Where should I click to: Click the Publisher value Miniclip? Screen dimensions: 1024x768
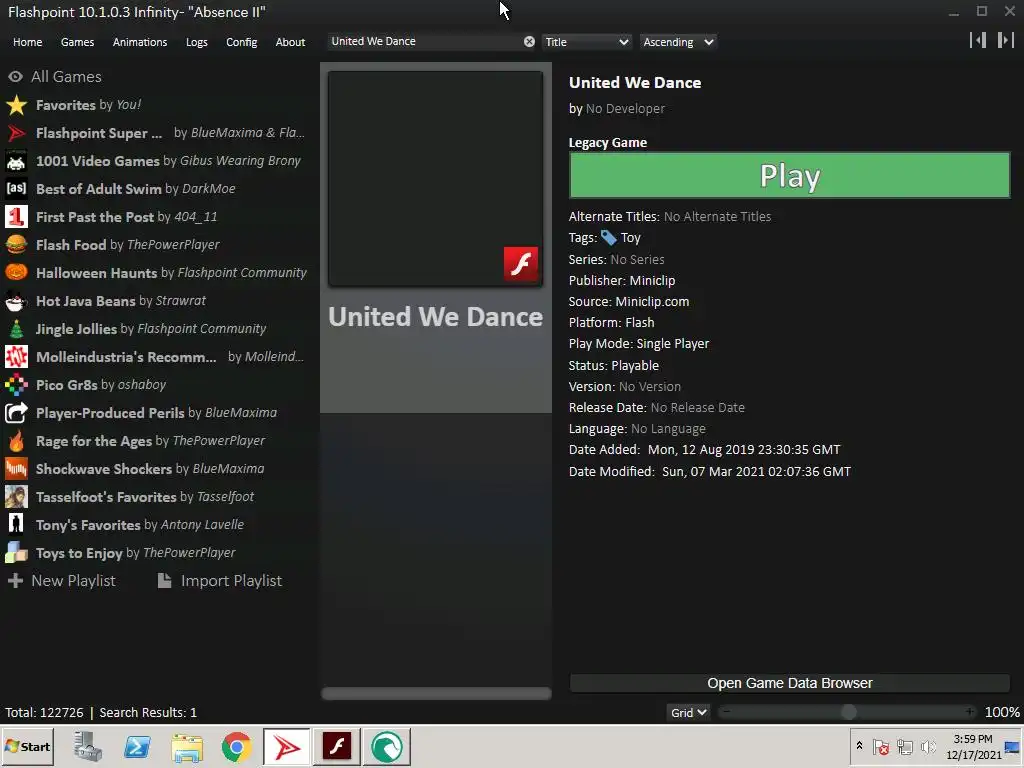[x=652, y=281]
